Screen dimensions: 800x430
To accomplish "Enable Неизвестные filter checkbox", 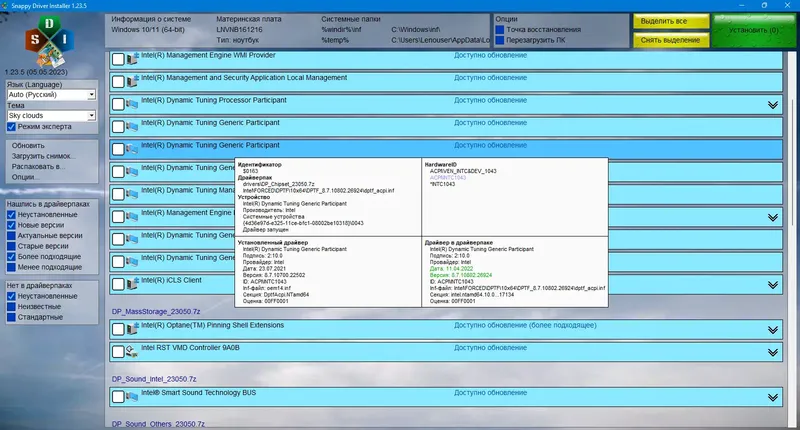I will point(11,307).
